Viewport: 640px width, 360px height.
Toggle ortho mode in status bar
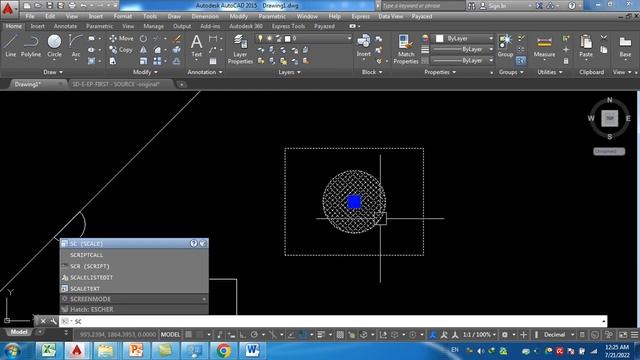243,335
